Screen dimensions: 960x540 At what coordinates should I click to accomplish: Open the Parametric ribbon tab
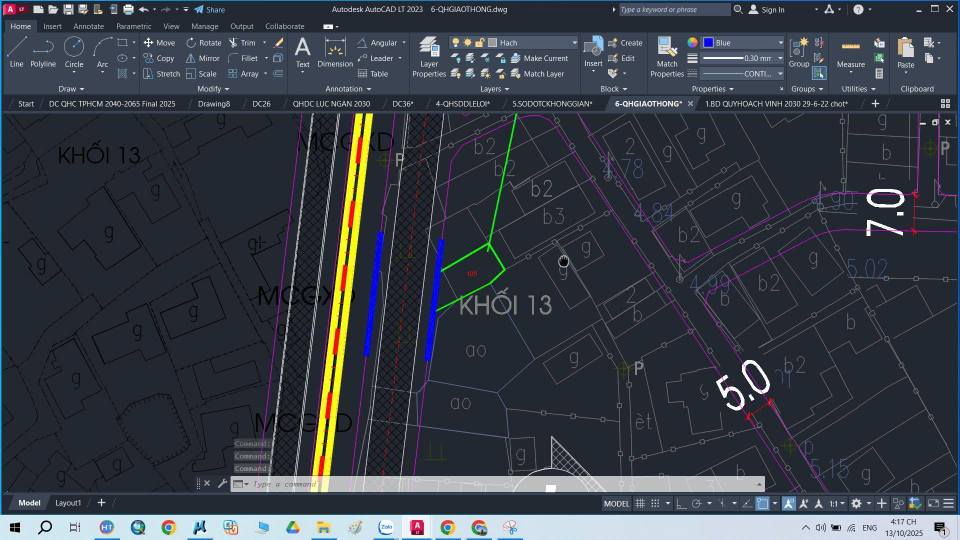point(133,26)
